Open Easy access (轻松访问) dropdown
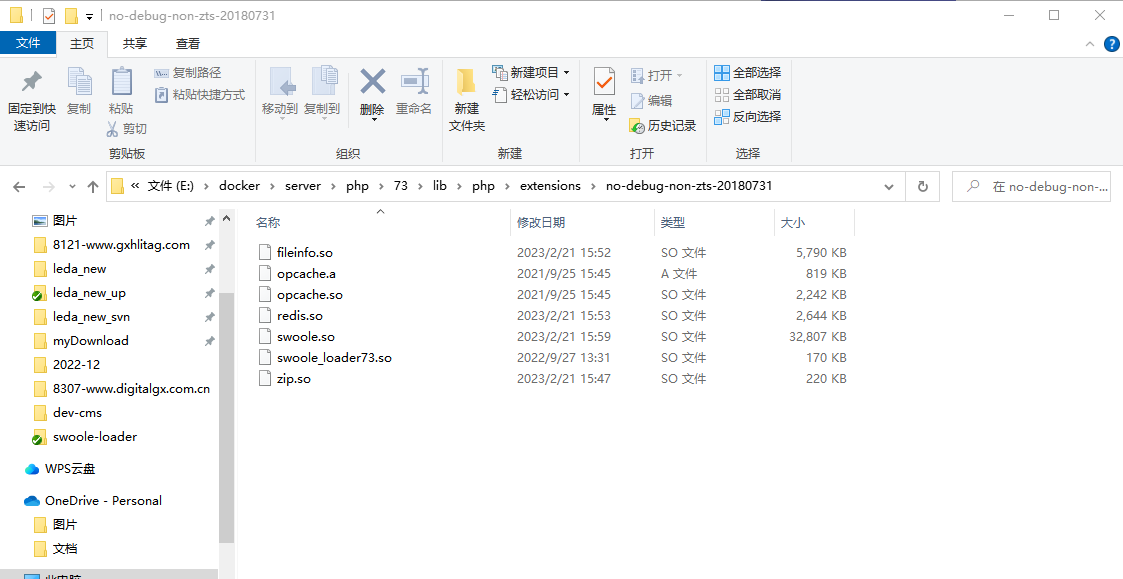The height and width of the screenshot is (579, 1123). 531,95
